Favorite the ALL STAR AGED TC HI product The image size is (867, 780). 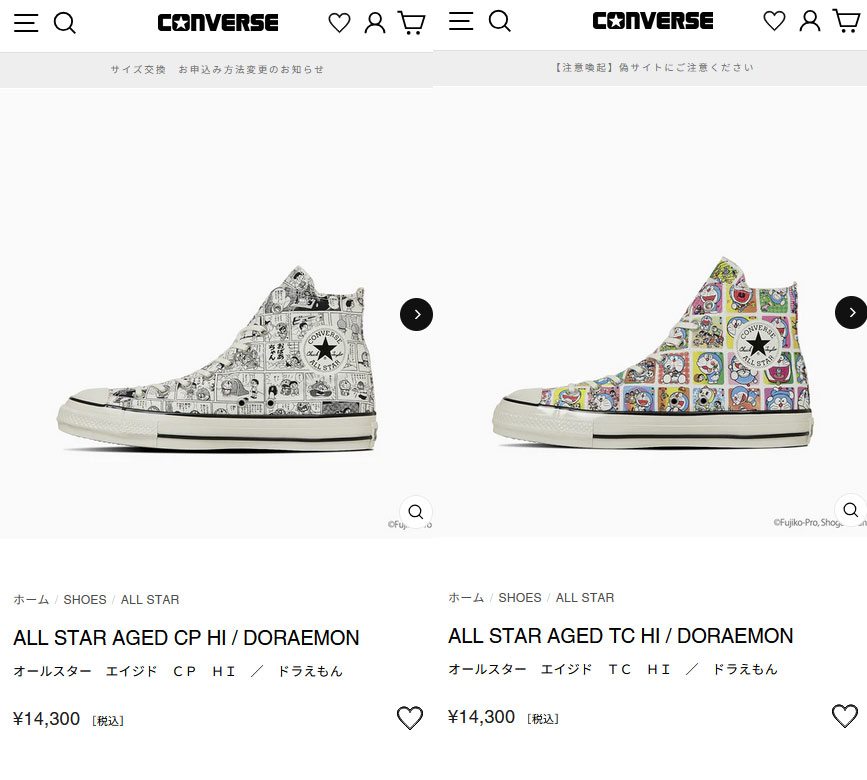point(844,716)
